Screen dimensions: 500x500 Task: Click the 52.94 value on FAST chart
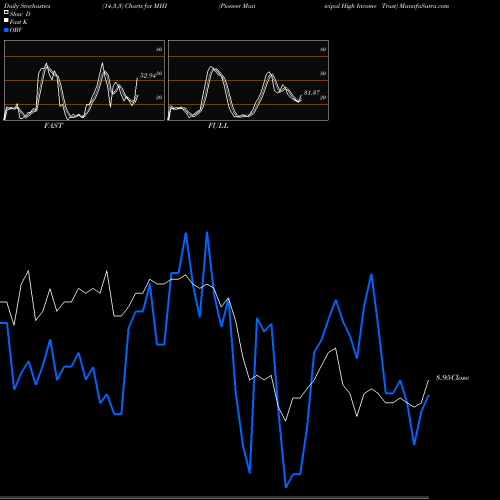148,76
